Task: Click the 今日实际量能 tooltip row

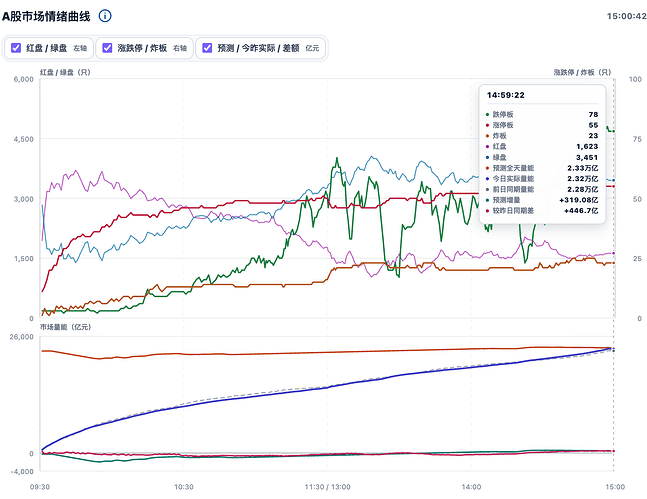Action: pyautogui.click(x=542, y=179)
